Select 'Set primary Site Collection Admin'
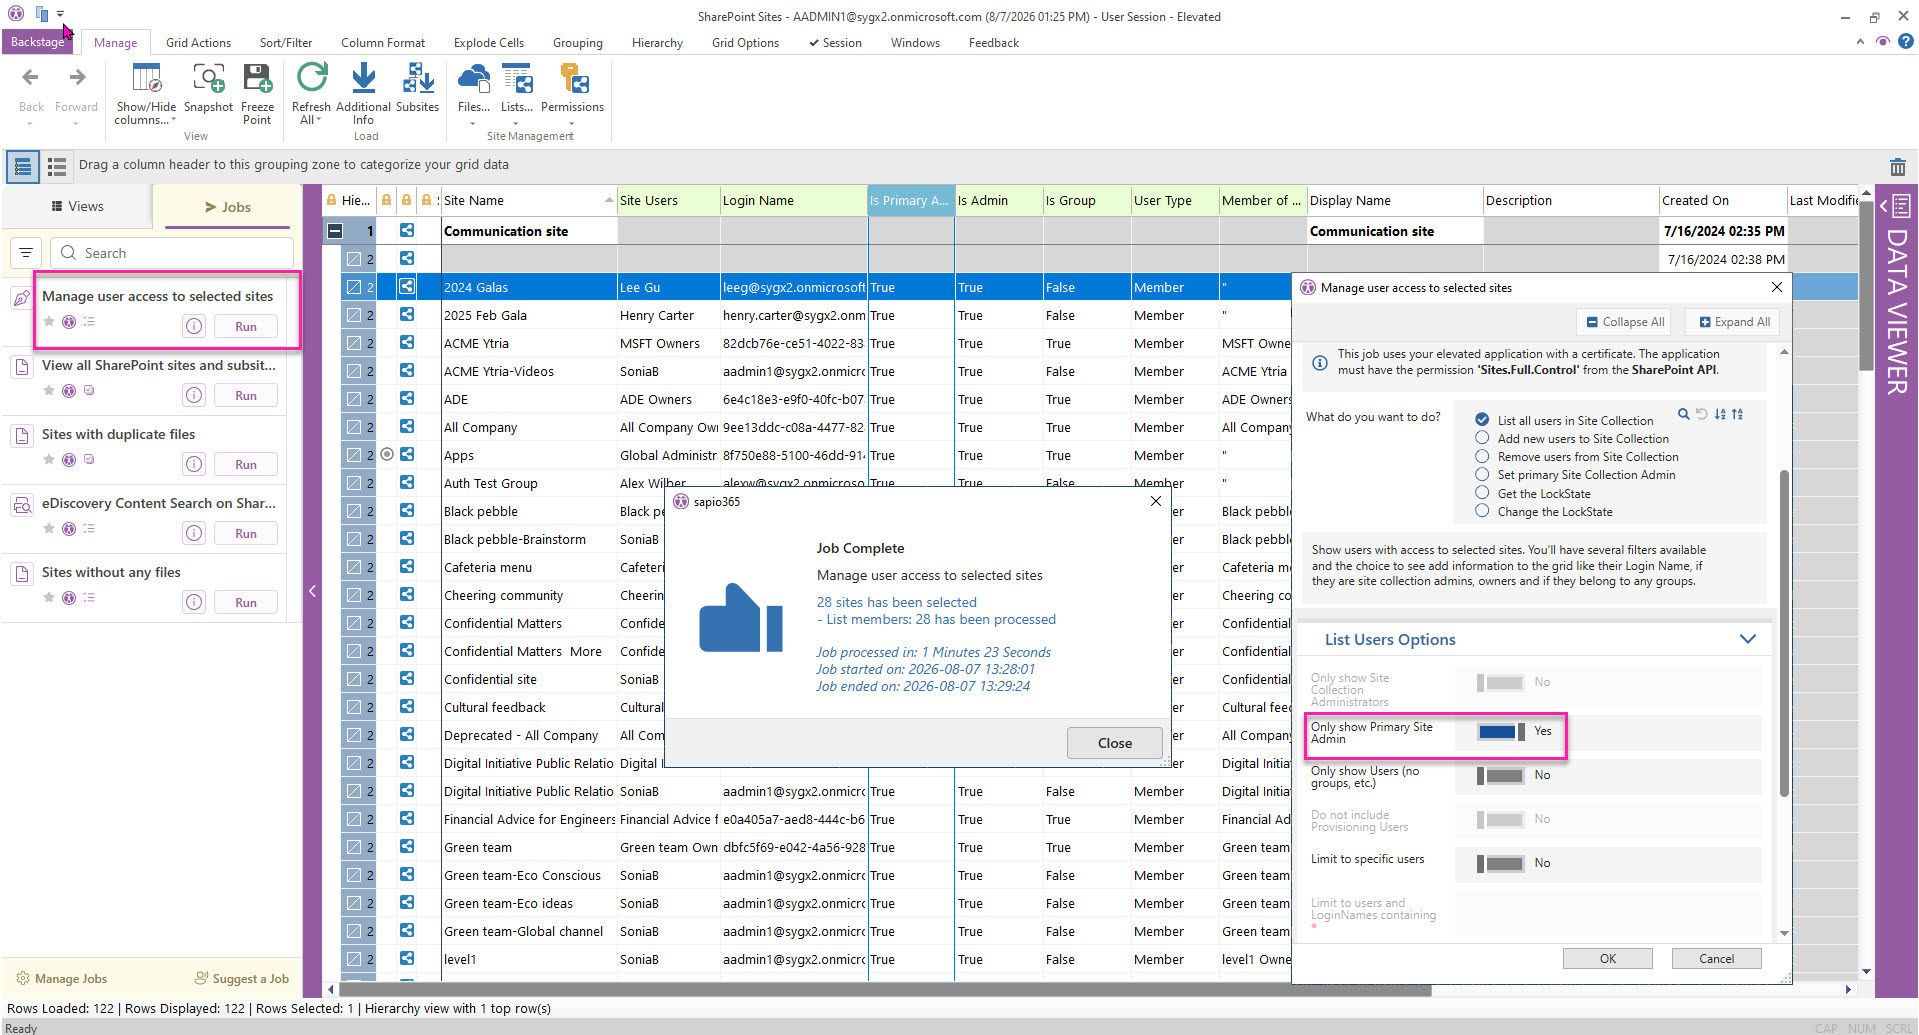This screenshot has width=1919, height=1035. coord(1482,474)
